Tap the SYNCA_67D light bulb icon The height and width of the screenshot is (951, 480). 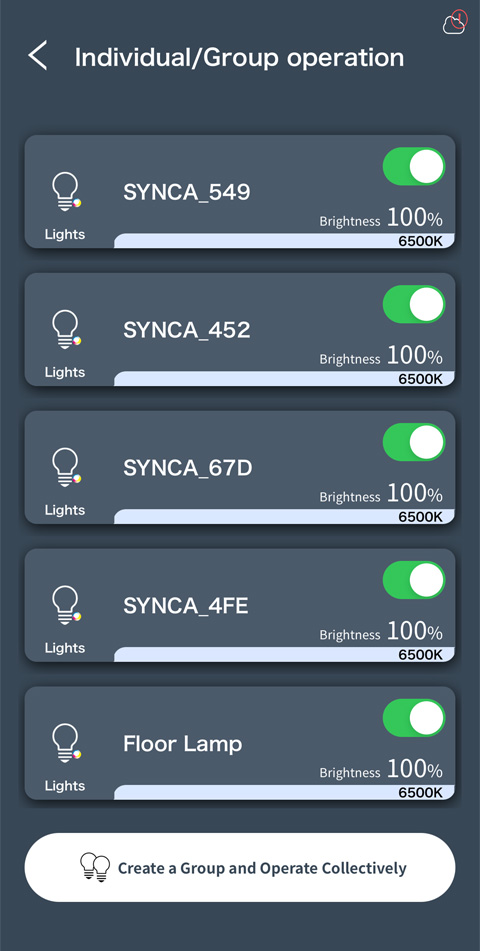pos(66,467)
